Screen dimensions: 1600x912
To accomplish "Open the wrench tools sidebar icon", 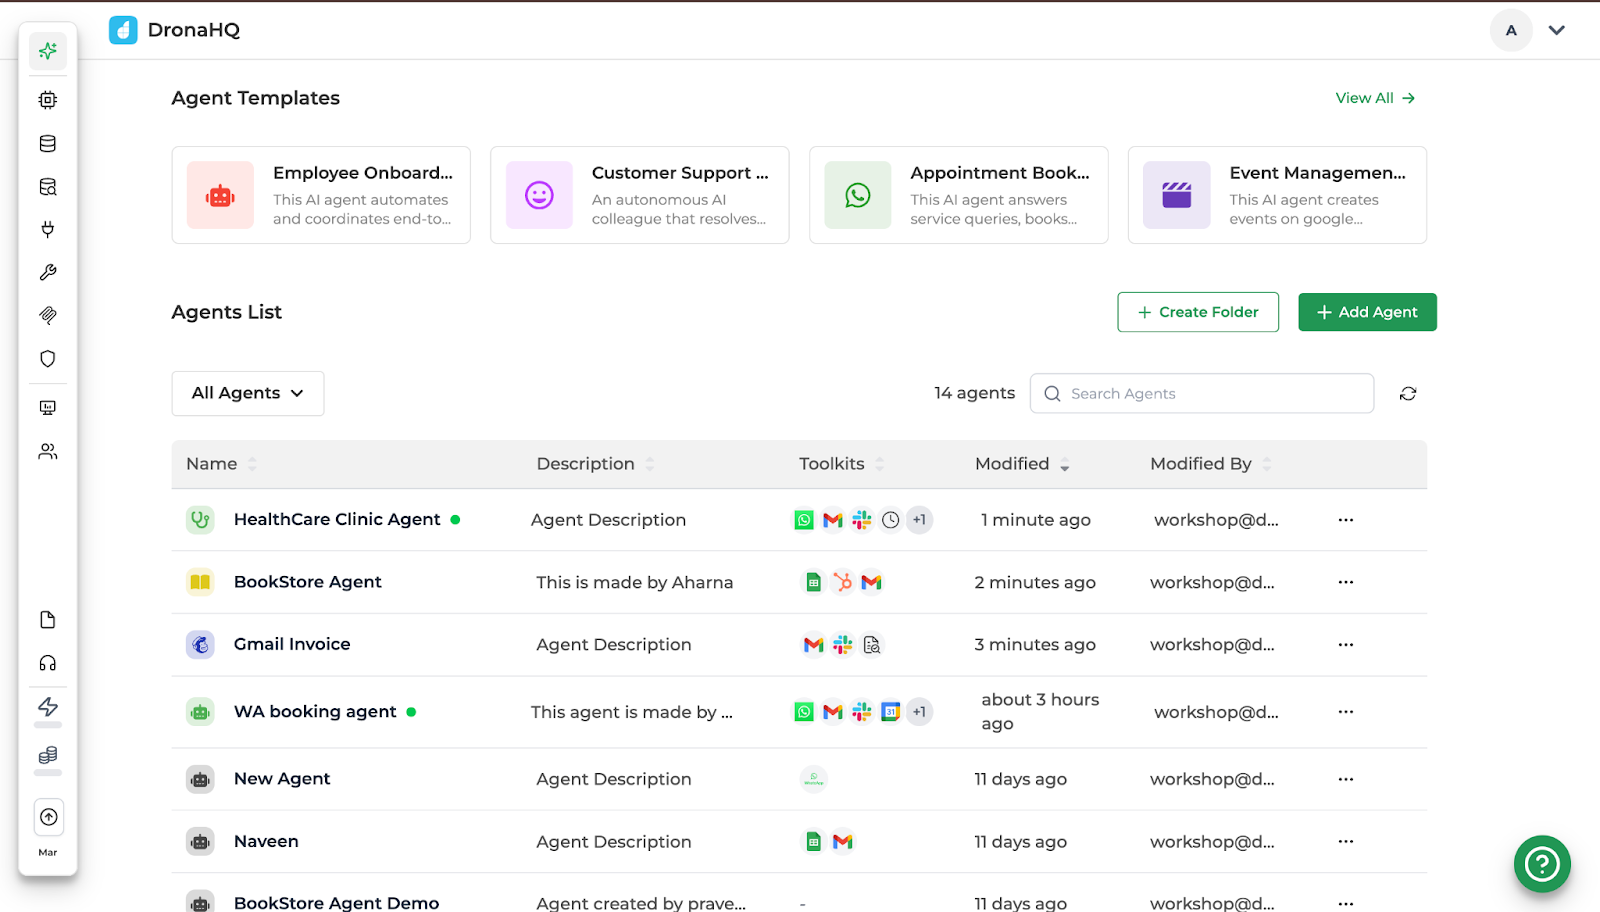I will pos(47,273).
